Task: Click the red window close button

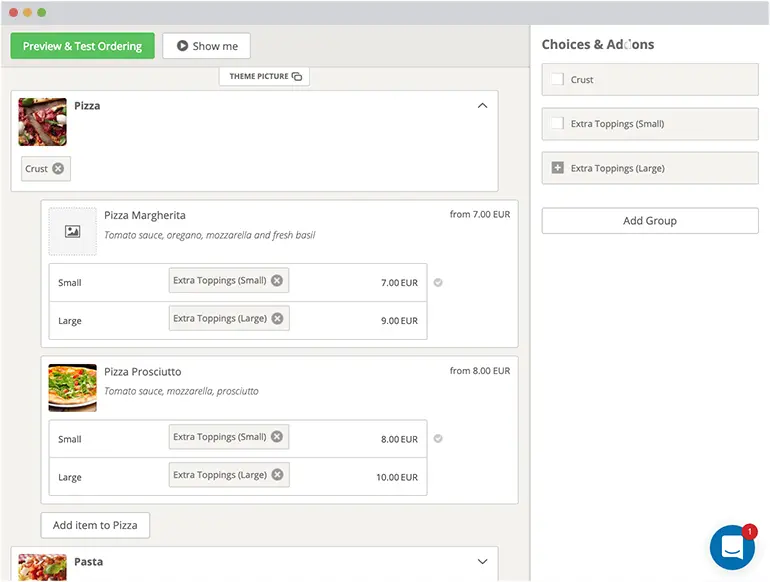Action: pos(13,12)
